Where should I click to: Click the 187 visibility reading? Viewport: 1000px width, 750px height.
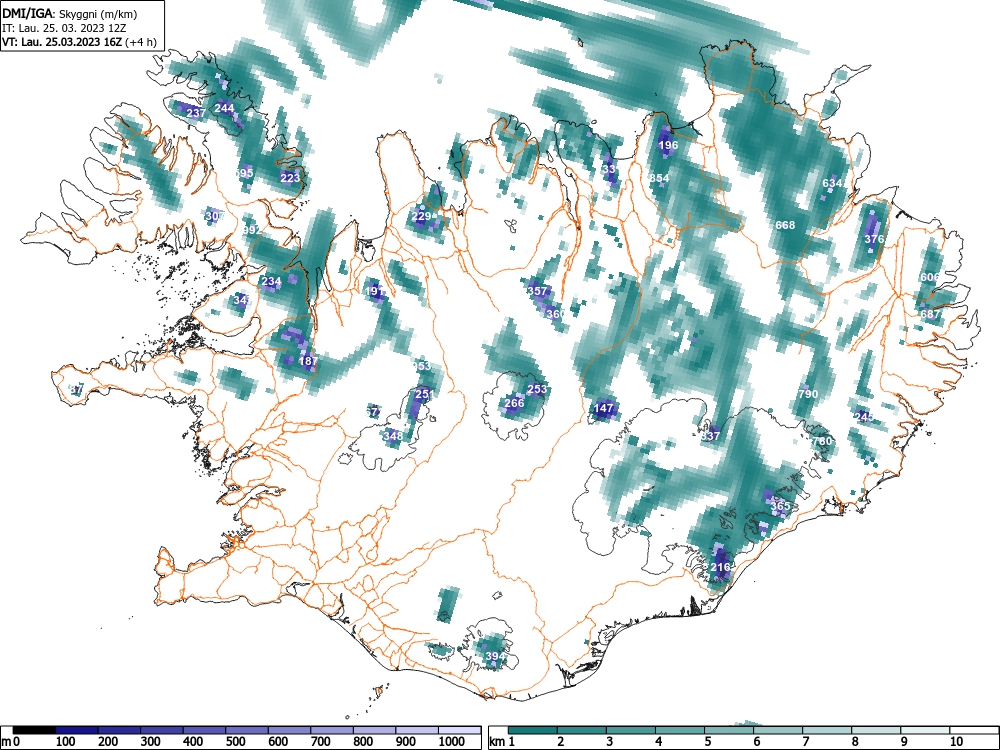pyautogui.click(x=308, y=360)
